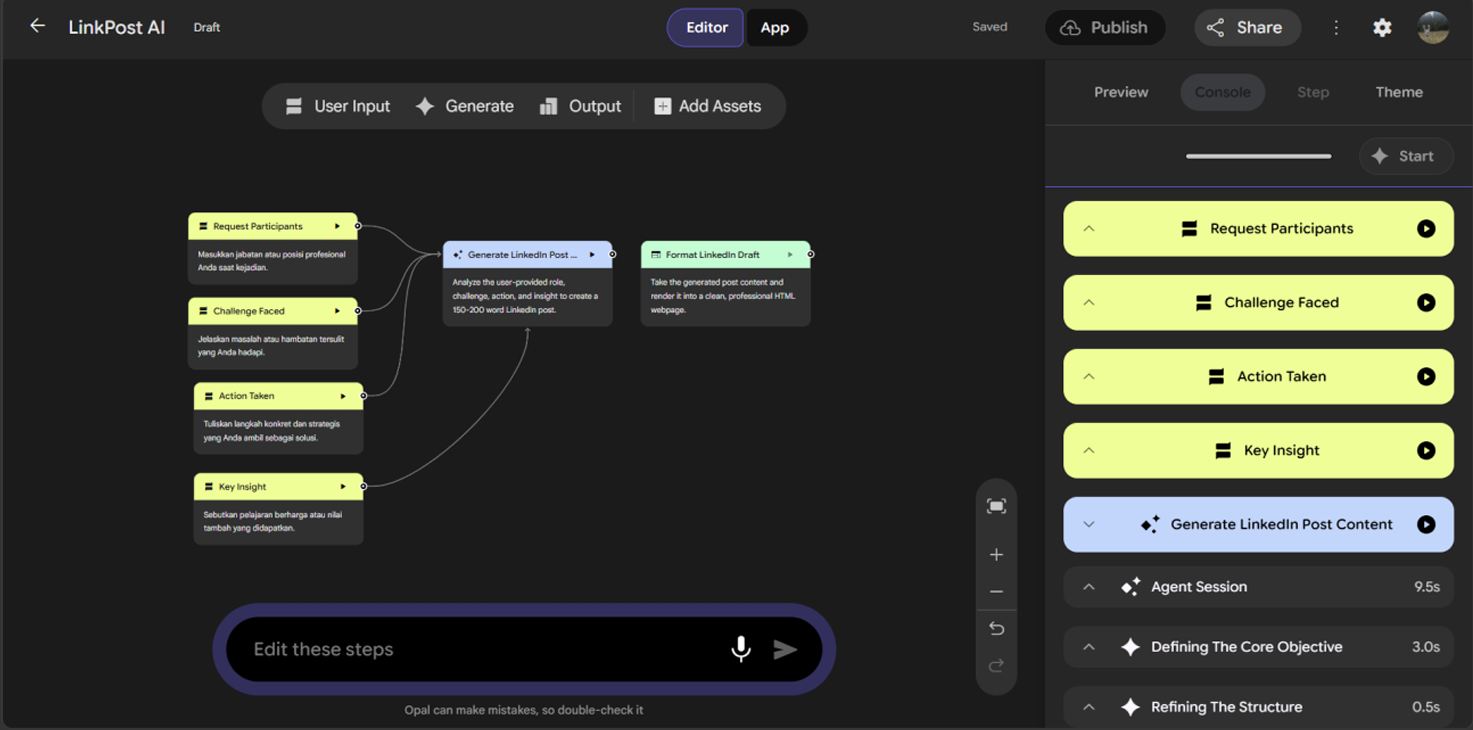The height and width of the screenshot is (730, 1473).
Task: Add an Output step from toolbar
Action: click(x=580, y=106)
